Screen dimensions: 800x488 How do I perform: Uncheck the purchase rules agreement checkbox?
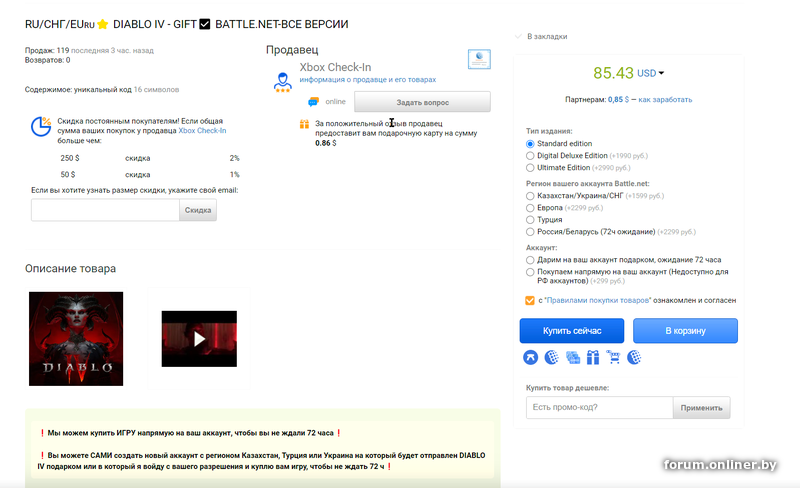coord(530,300)
